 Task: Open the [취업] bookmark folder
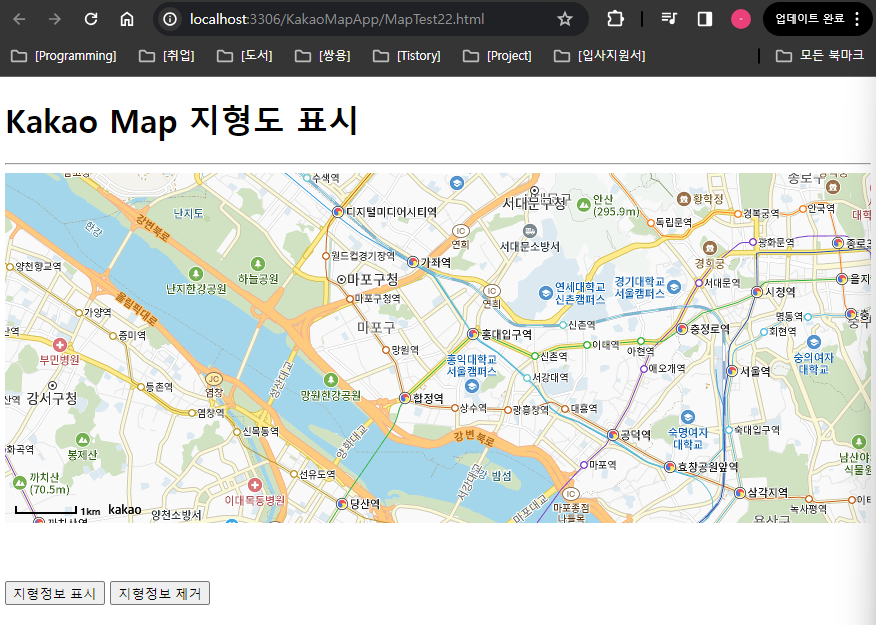point(167,56)
